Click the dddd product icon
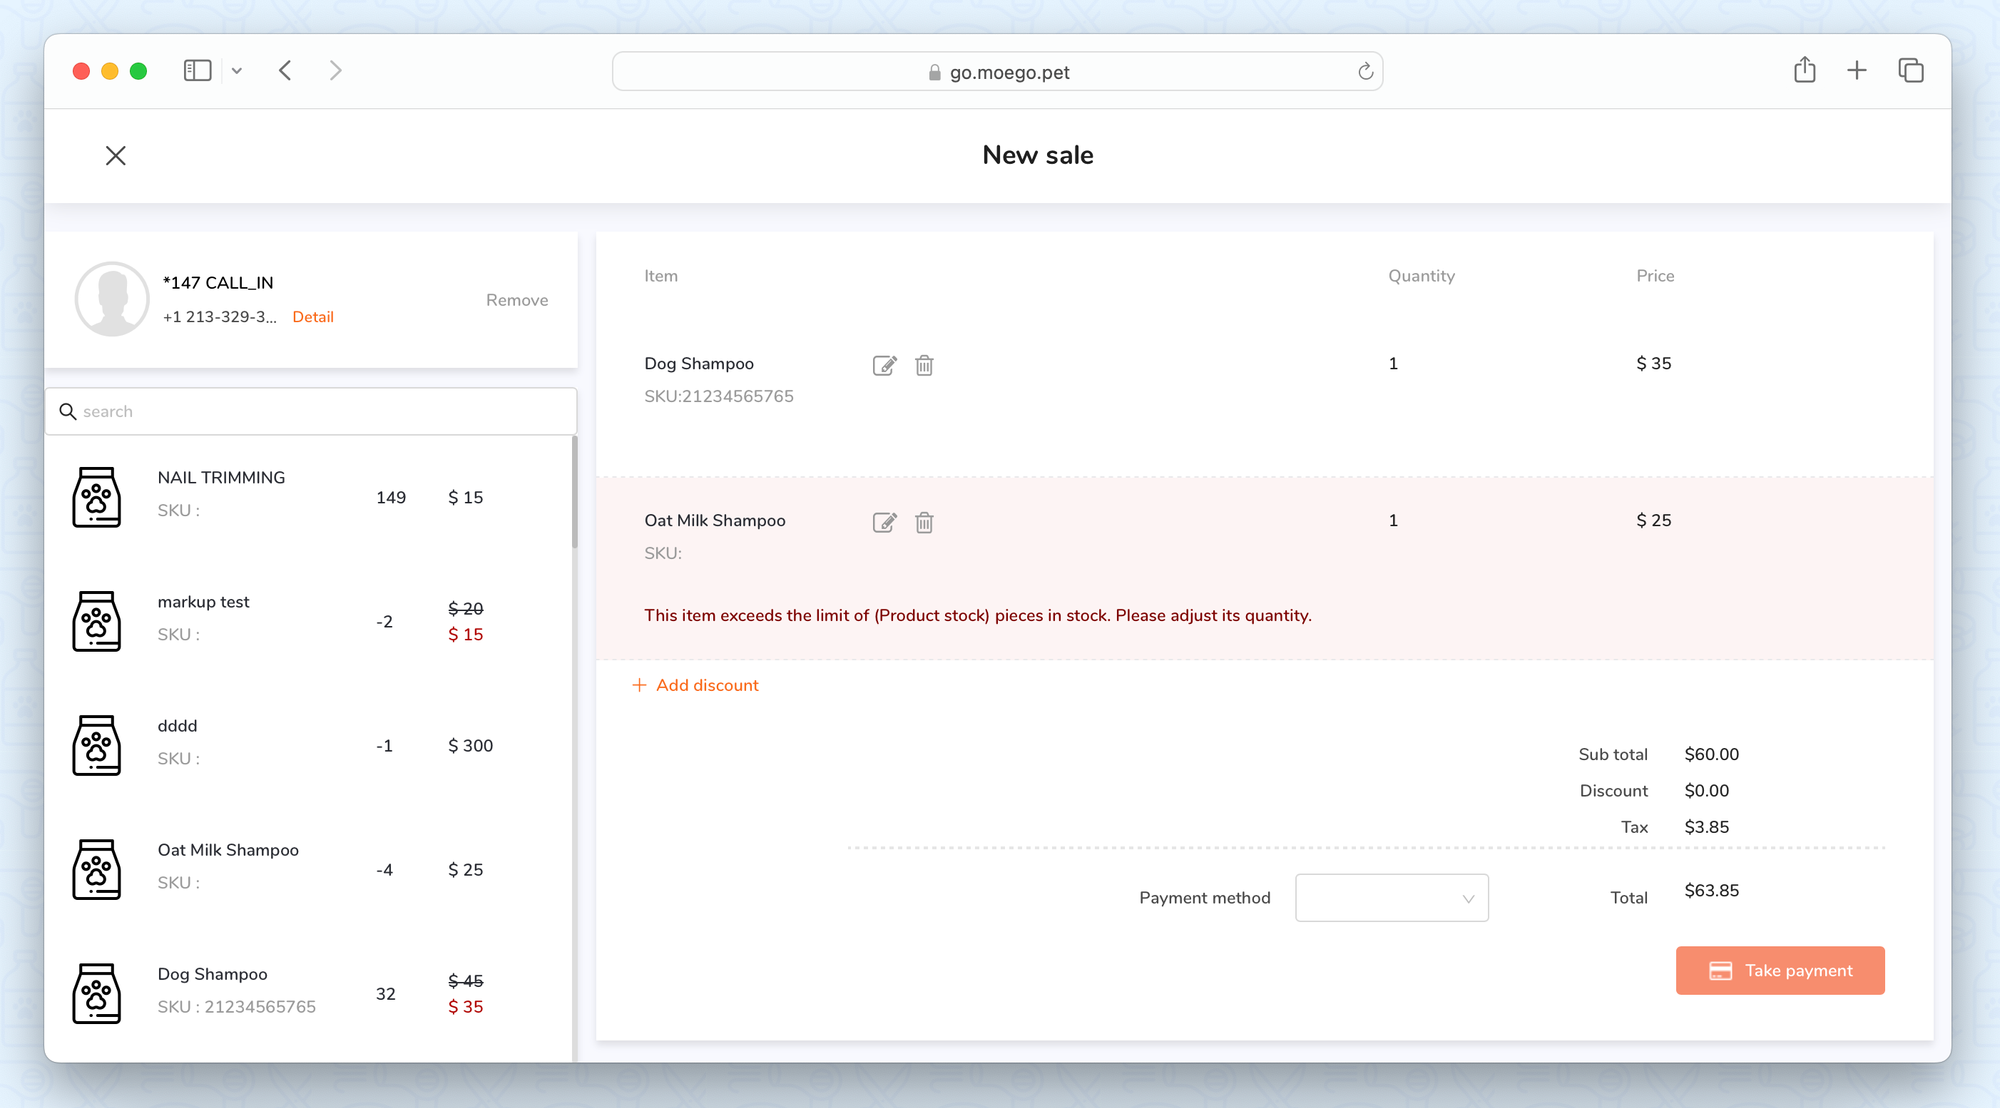 pos(97,745)
